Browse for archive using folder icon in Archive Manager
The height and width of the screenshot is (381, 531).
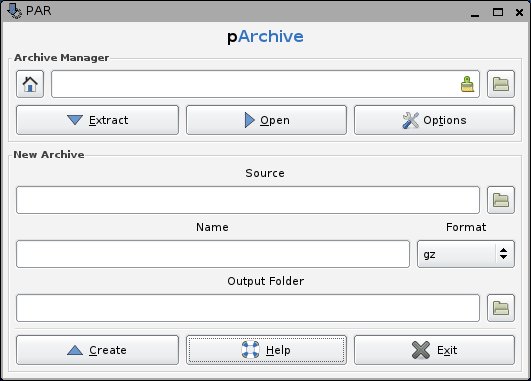(501, 84)
